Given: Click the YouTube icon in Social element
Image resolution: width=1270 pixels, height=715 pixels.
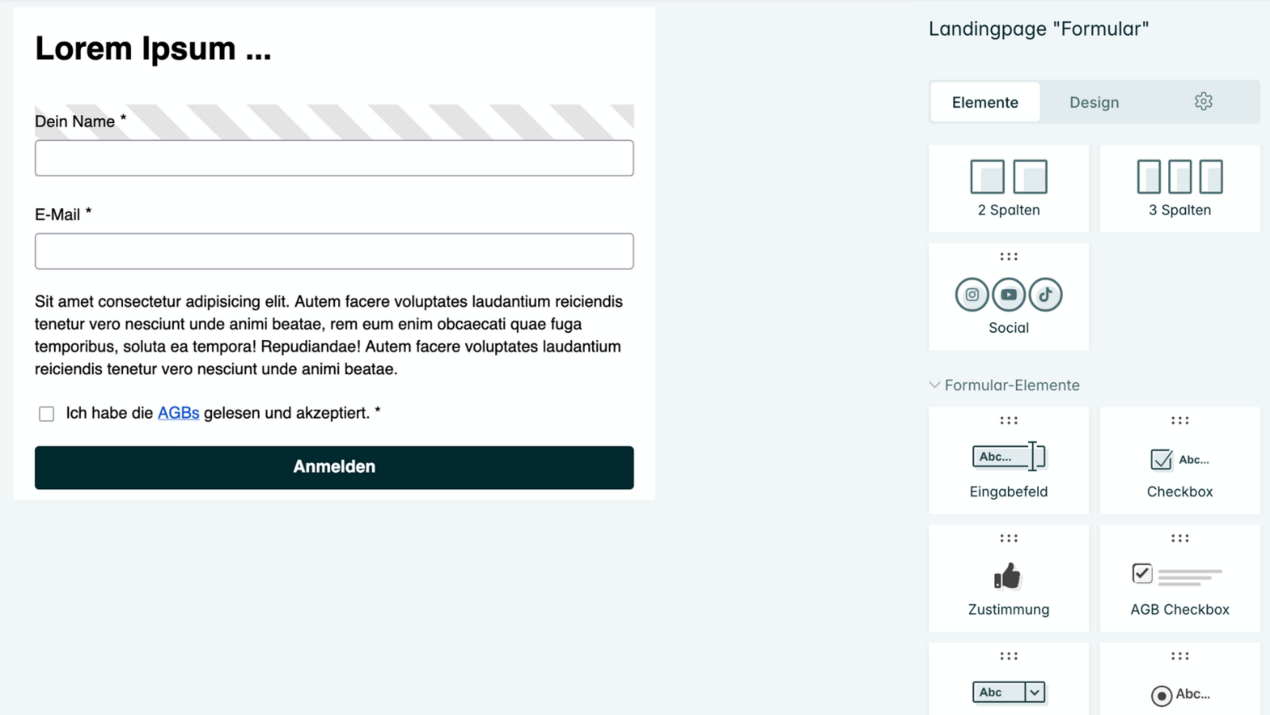Looking at the screenshot, I should pyautogui.click(x=1009, y=295).
